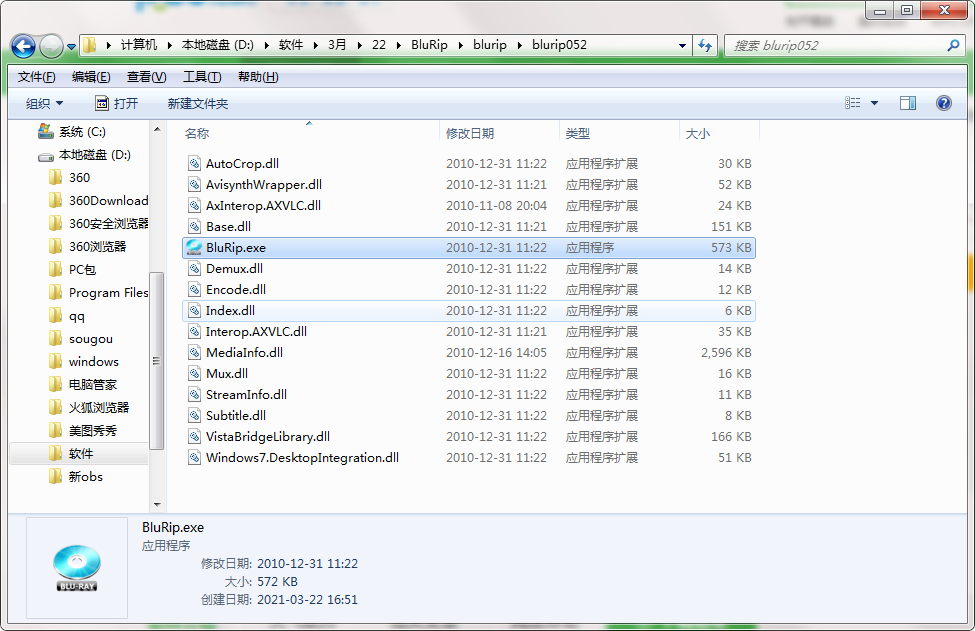Open the 360Download folder in the sidebar

pos(98,201)
